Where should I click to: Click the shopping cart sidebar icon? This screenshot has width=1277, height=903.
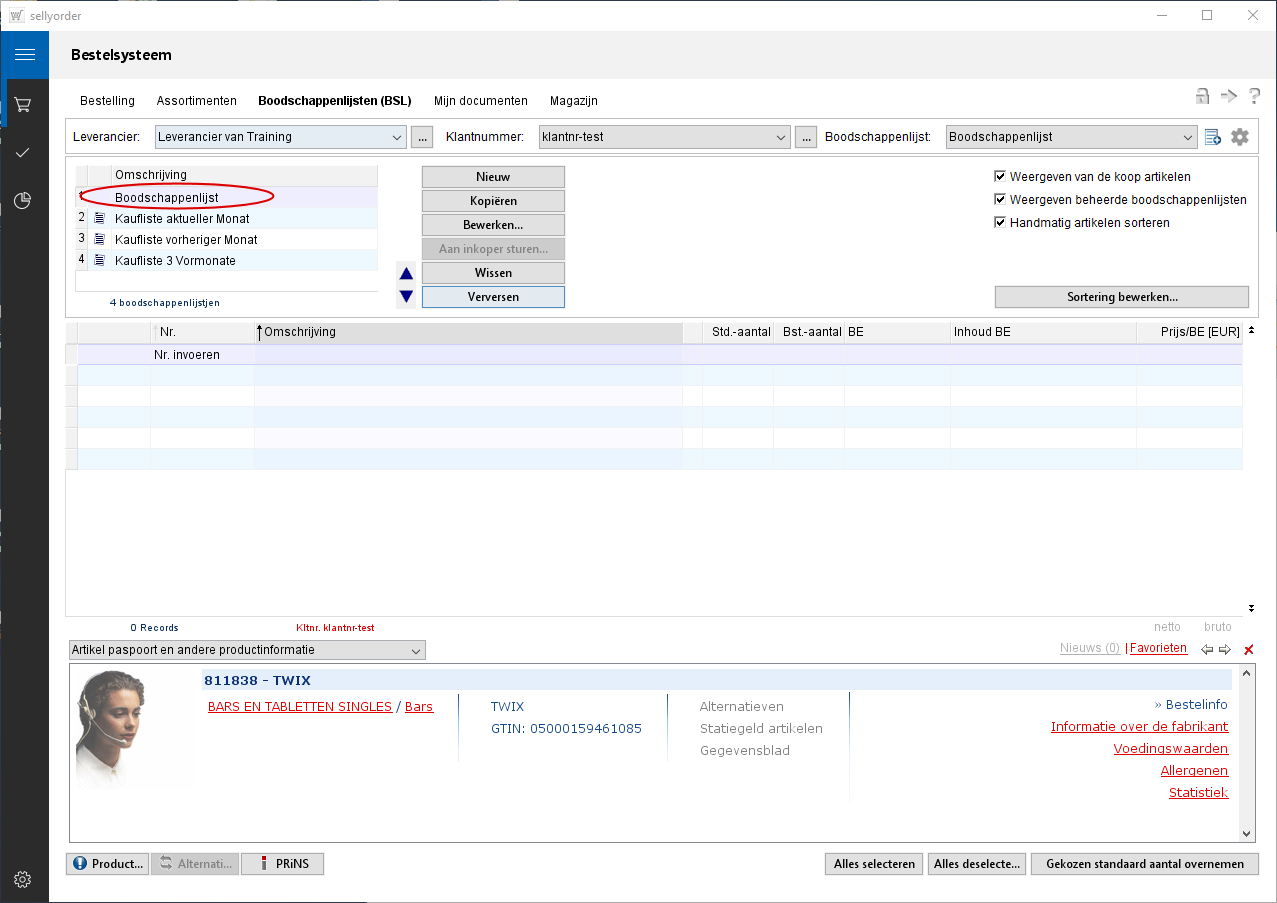tap(24, 104)
